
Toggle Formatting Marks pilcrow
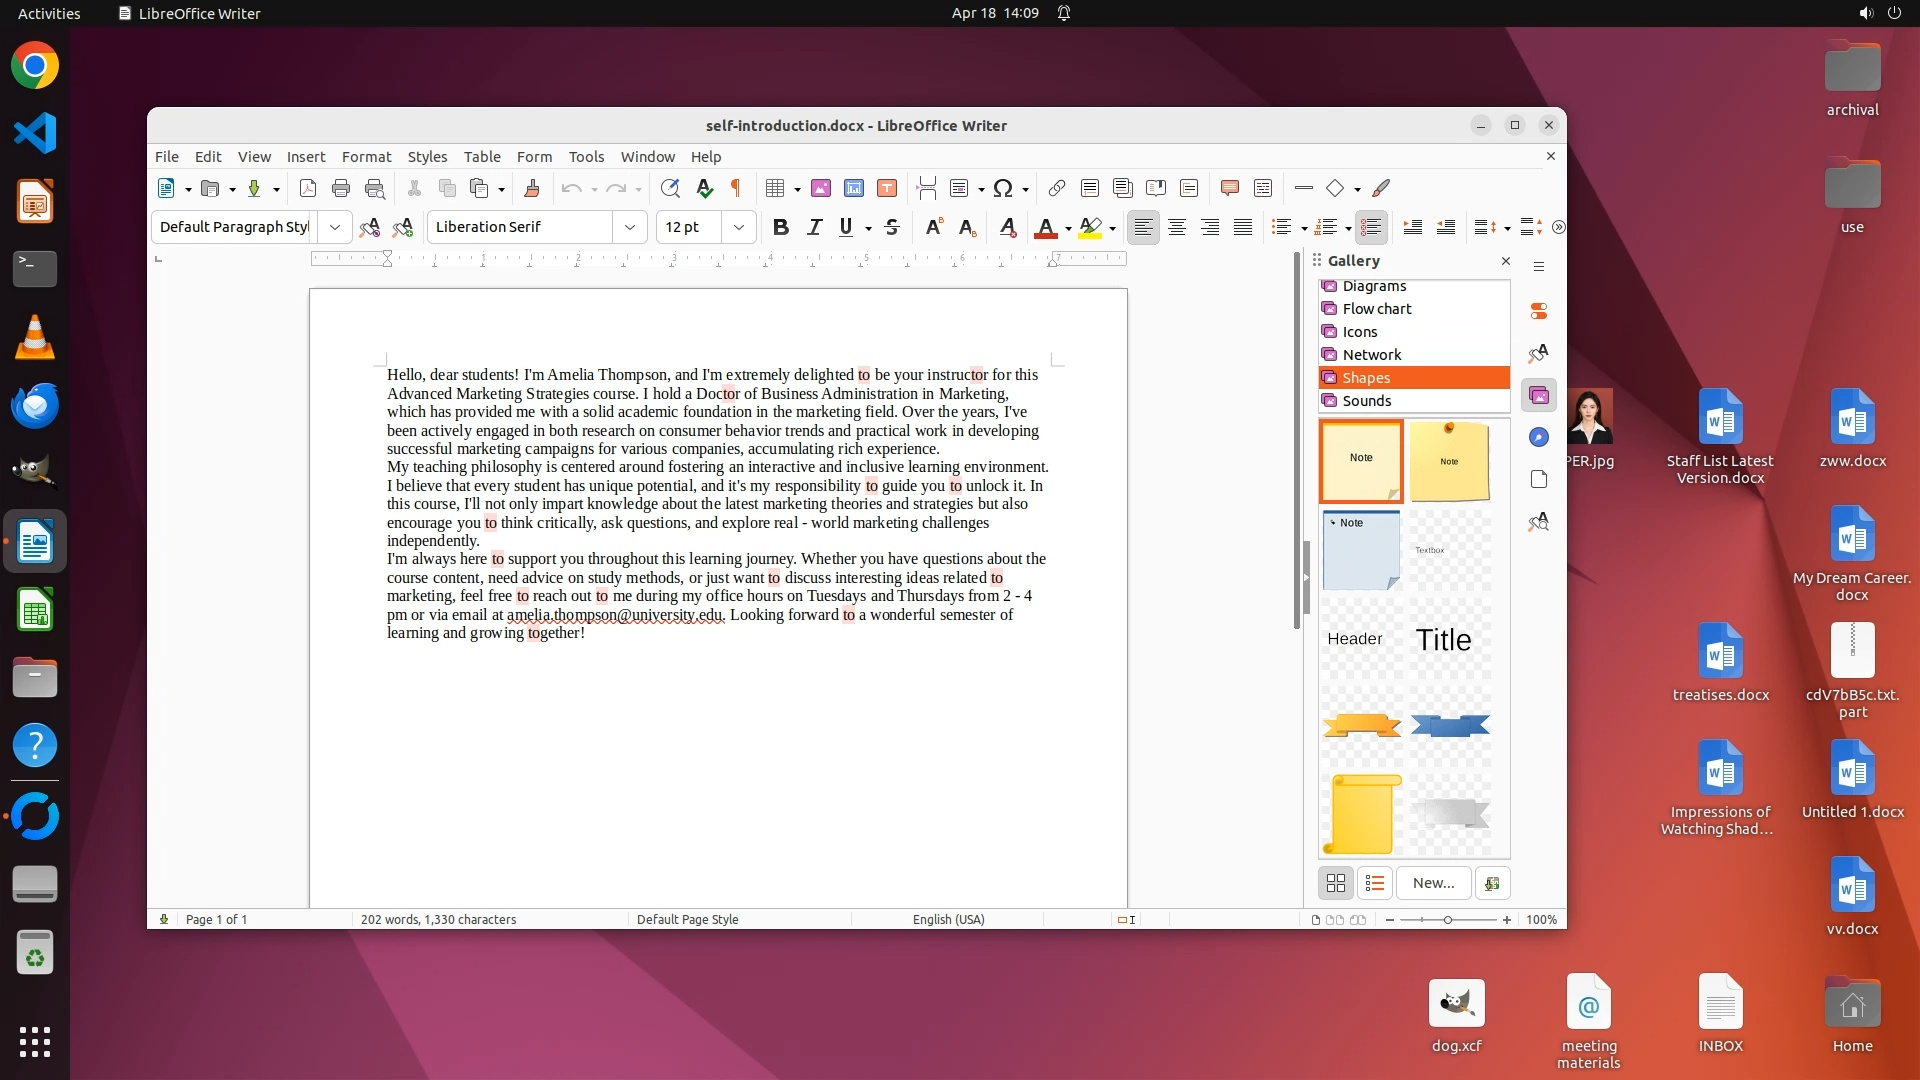pos(736,188)
